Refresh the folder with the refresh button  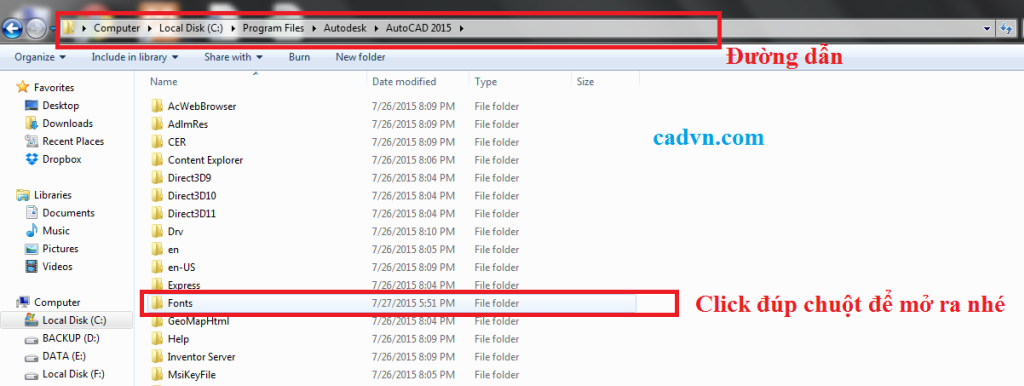point(1006,28)
